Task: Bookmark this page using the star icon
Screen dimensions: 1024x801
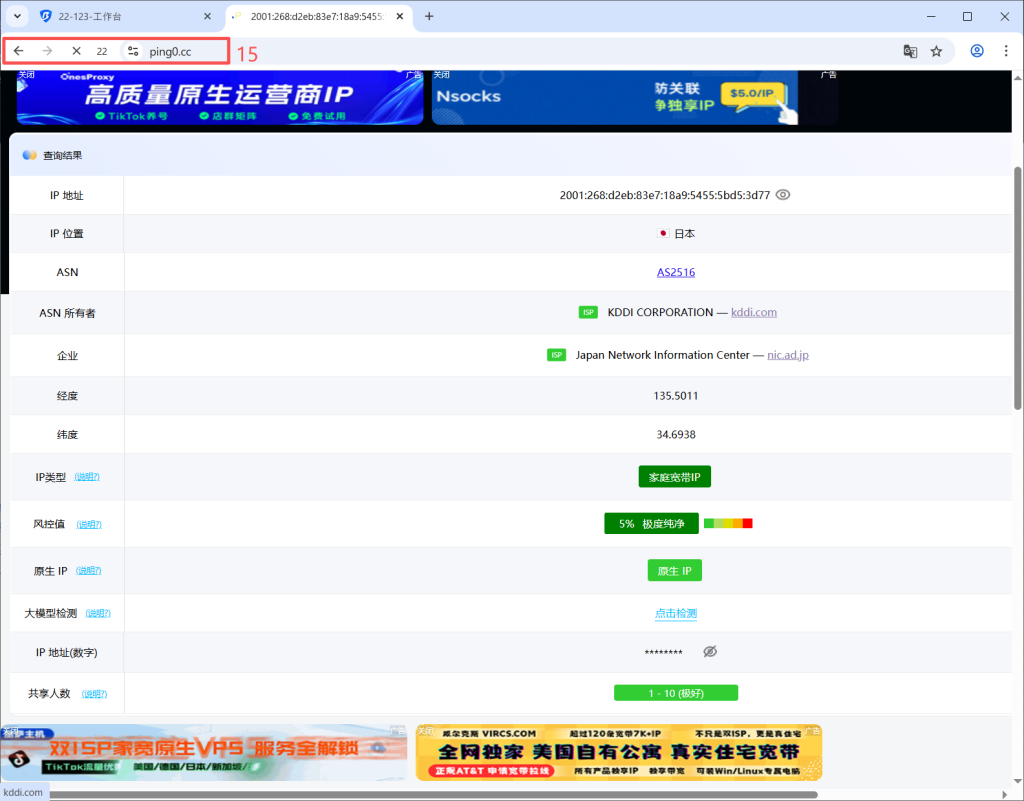Action: click(x=937, y=50)
